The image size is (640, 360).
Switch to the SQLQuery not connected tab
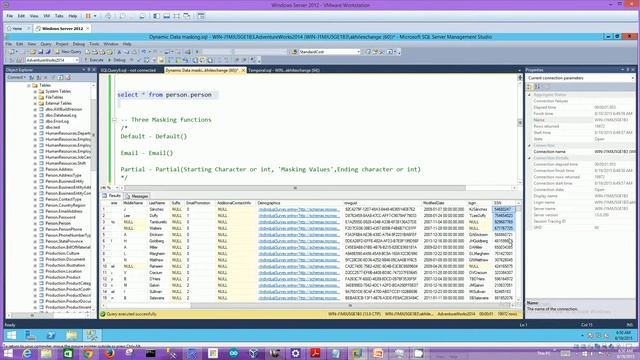[129, 70]
